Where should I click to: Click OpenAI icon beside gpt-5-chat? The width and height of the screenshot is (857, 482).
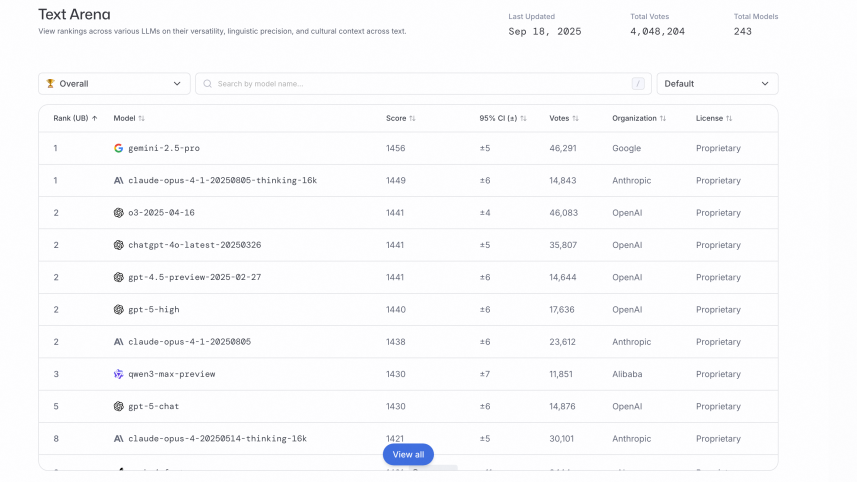[x=118, y=406]
